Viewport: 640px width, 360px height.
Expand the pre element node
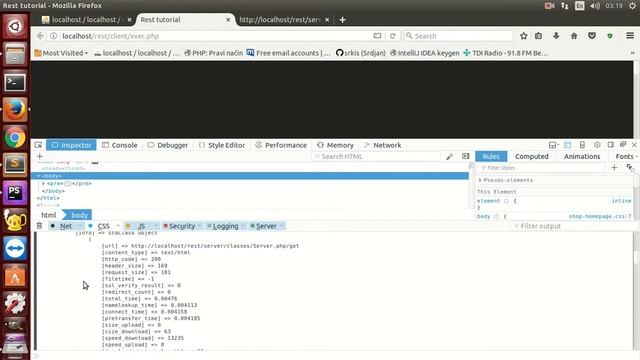(43, 184)
